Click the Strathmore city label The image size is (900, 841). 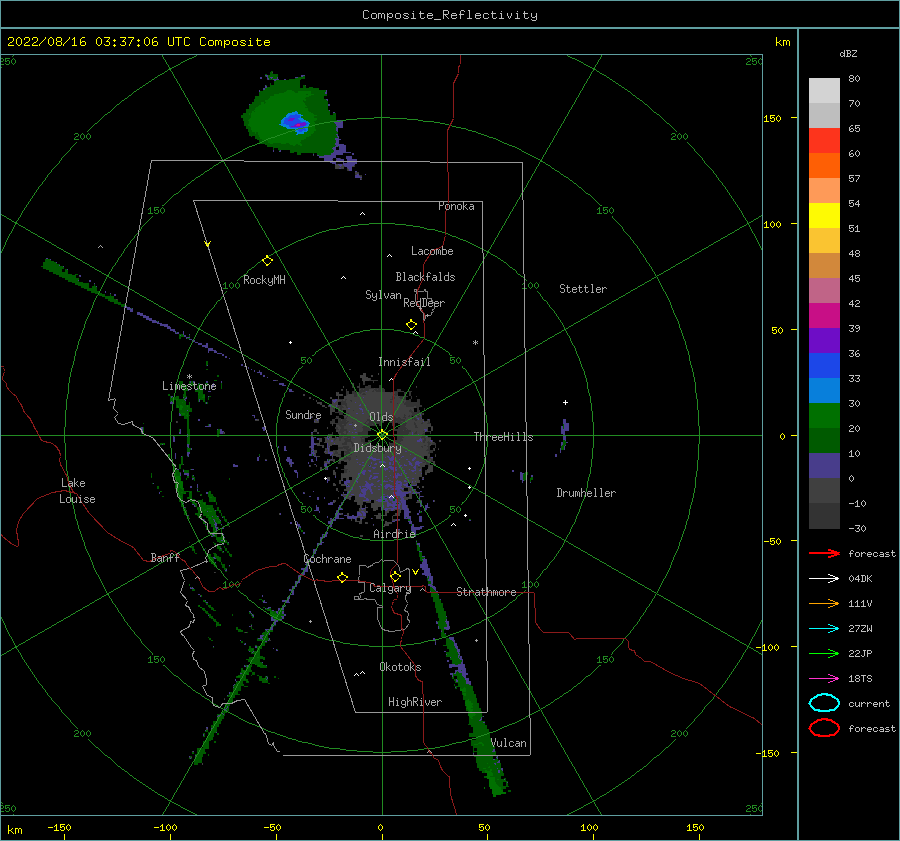(486, 592)
